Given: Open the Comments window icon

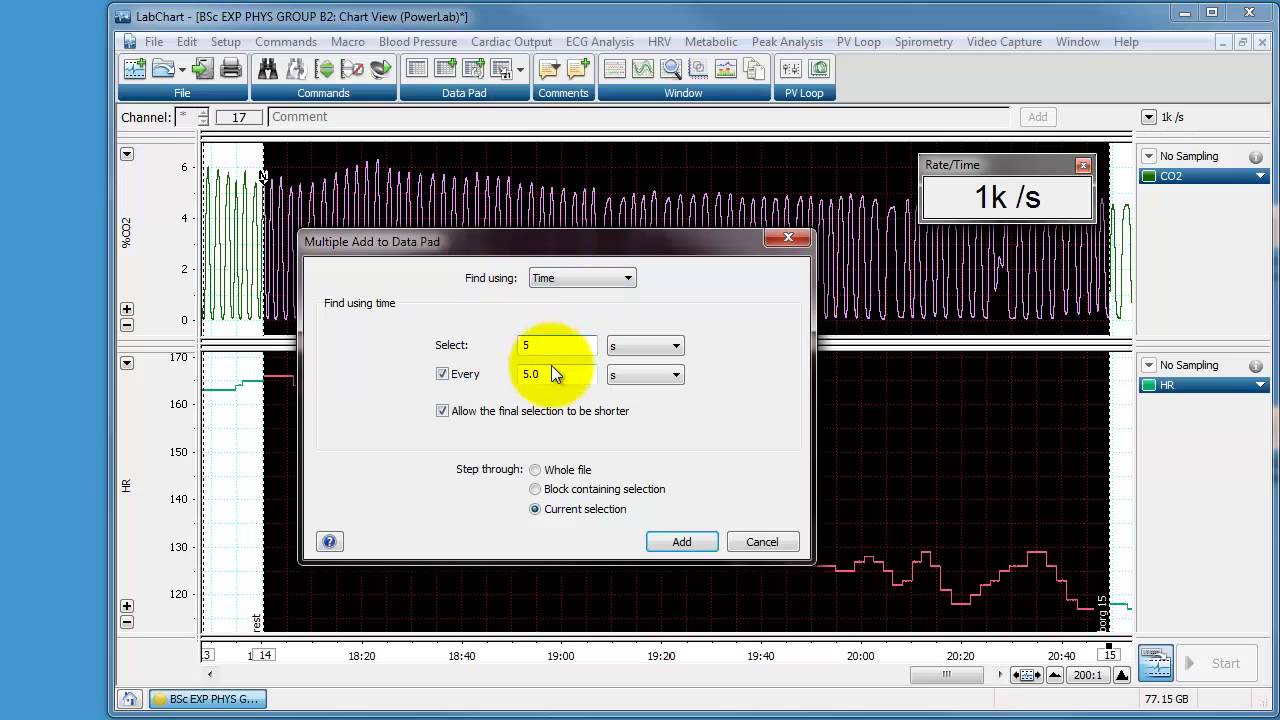Looking at the screenshot, I should tap(549, 69).
